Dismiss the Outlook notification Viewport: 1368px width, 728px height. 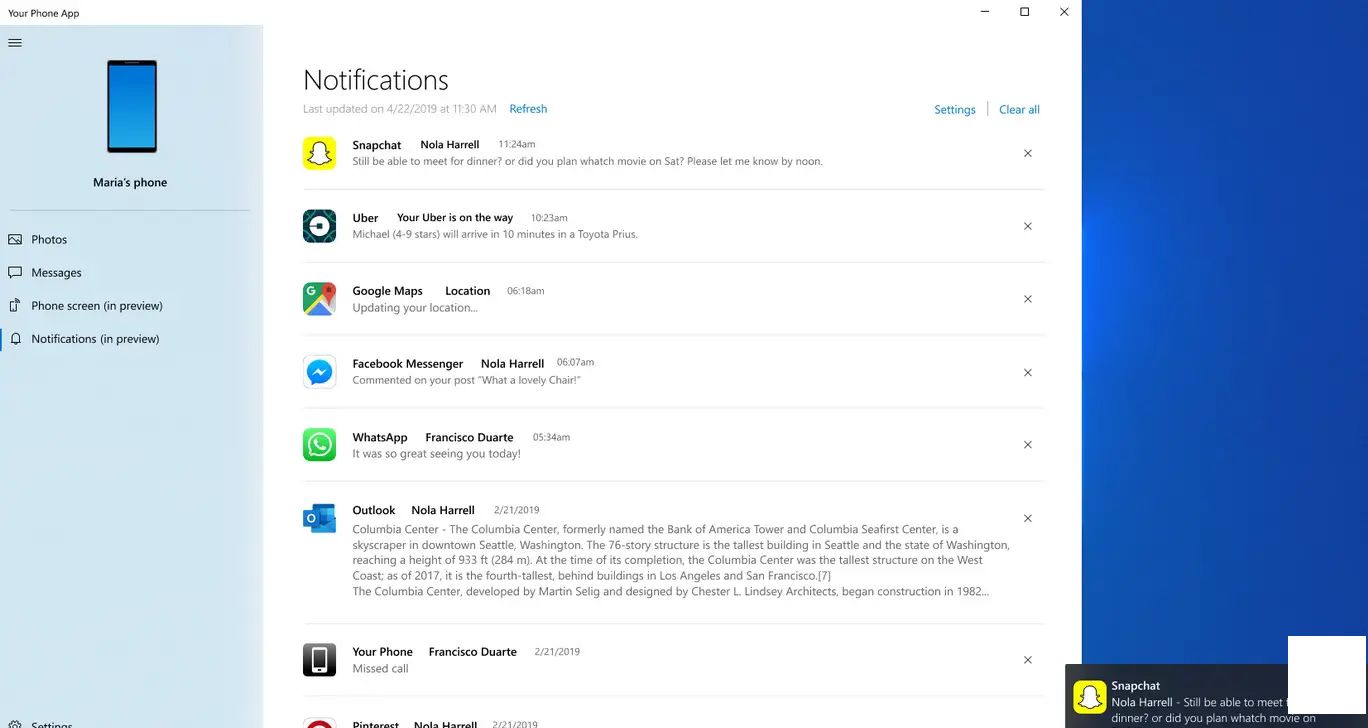(1028, 518)
